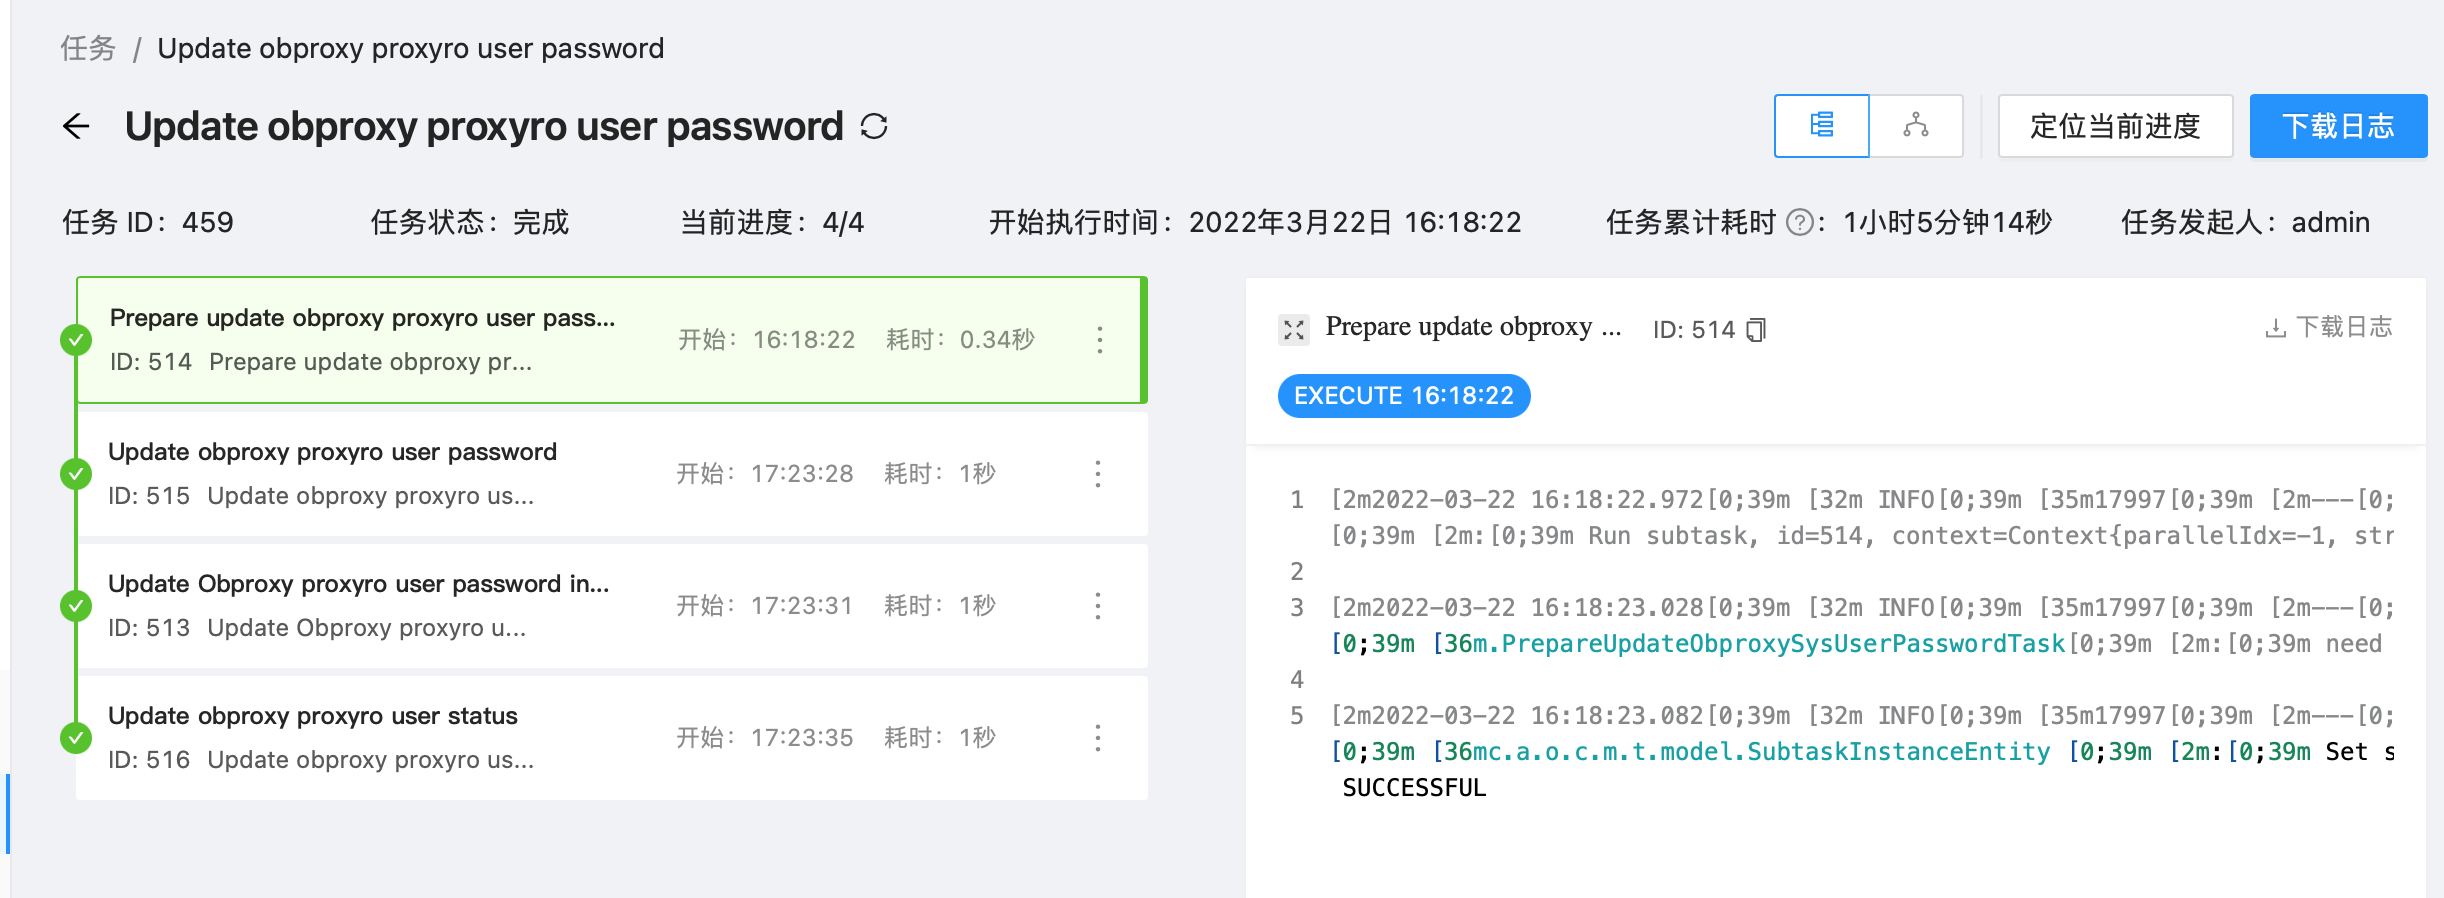Screen dimensions: 2444x898
Task: Click elapsed time 0.34秒 of subtask 514
Action: (x=997, y=340)
